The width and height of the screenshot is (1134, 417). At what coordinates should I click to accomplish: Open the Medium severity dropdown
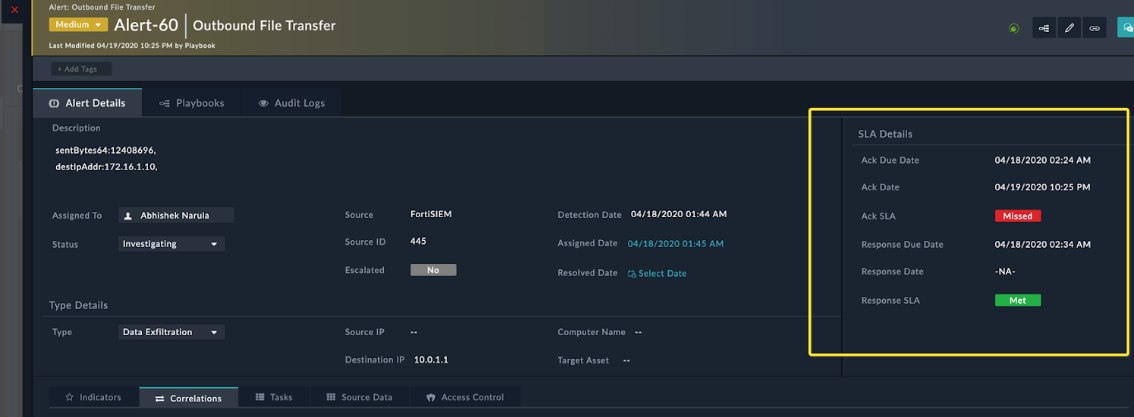(78, 25)
